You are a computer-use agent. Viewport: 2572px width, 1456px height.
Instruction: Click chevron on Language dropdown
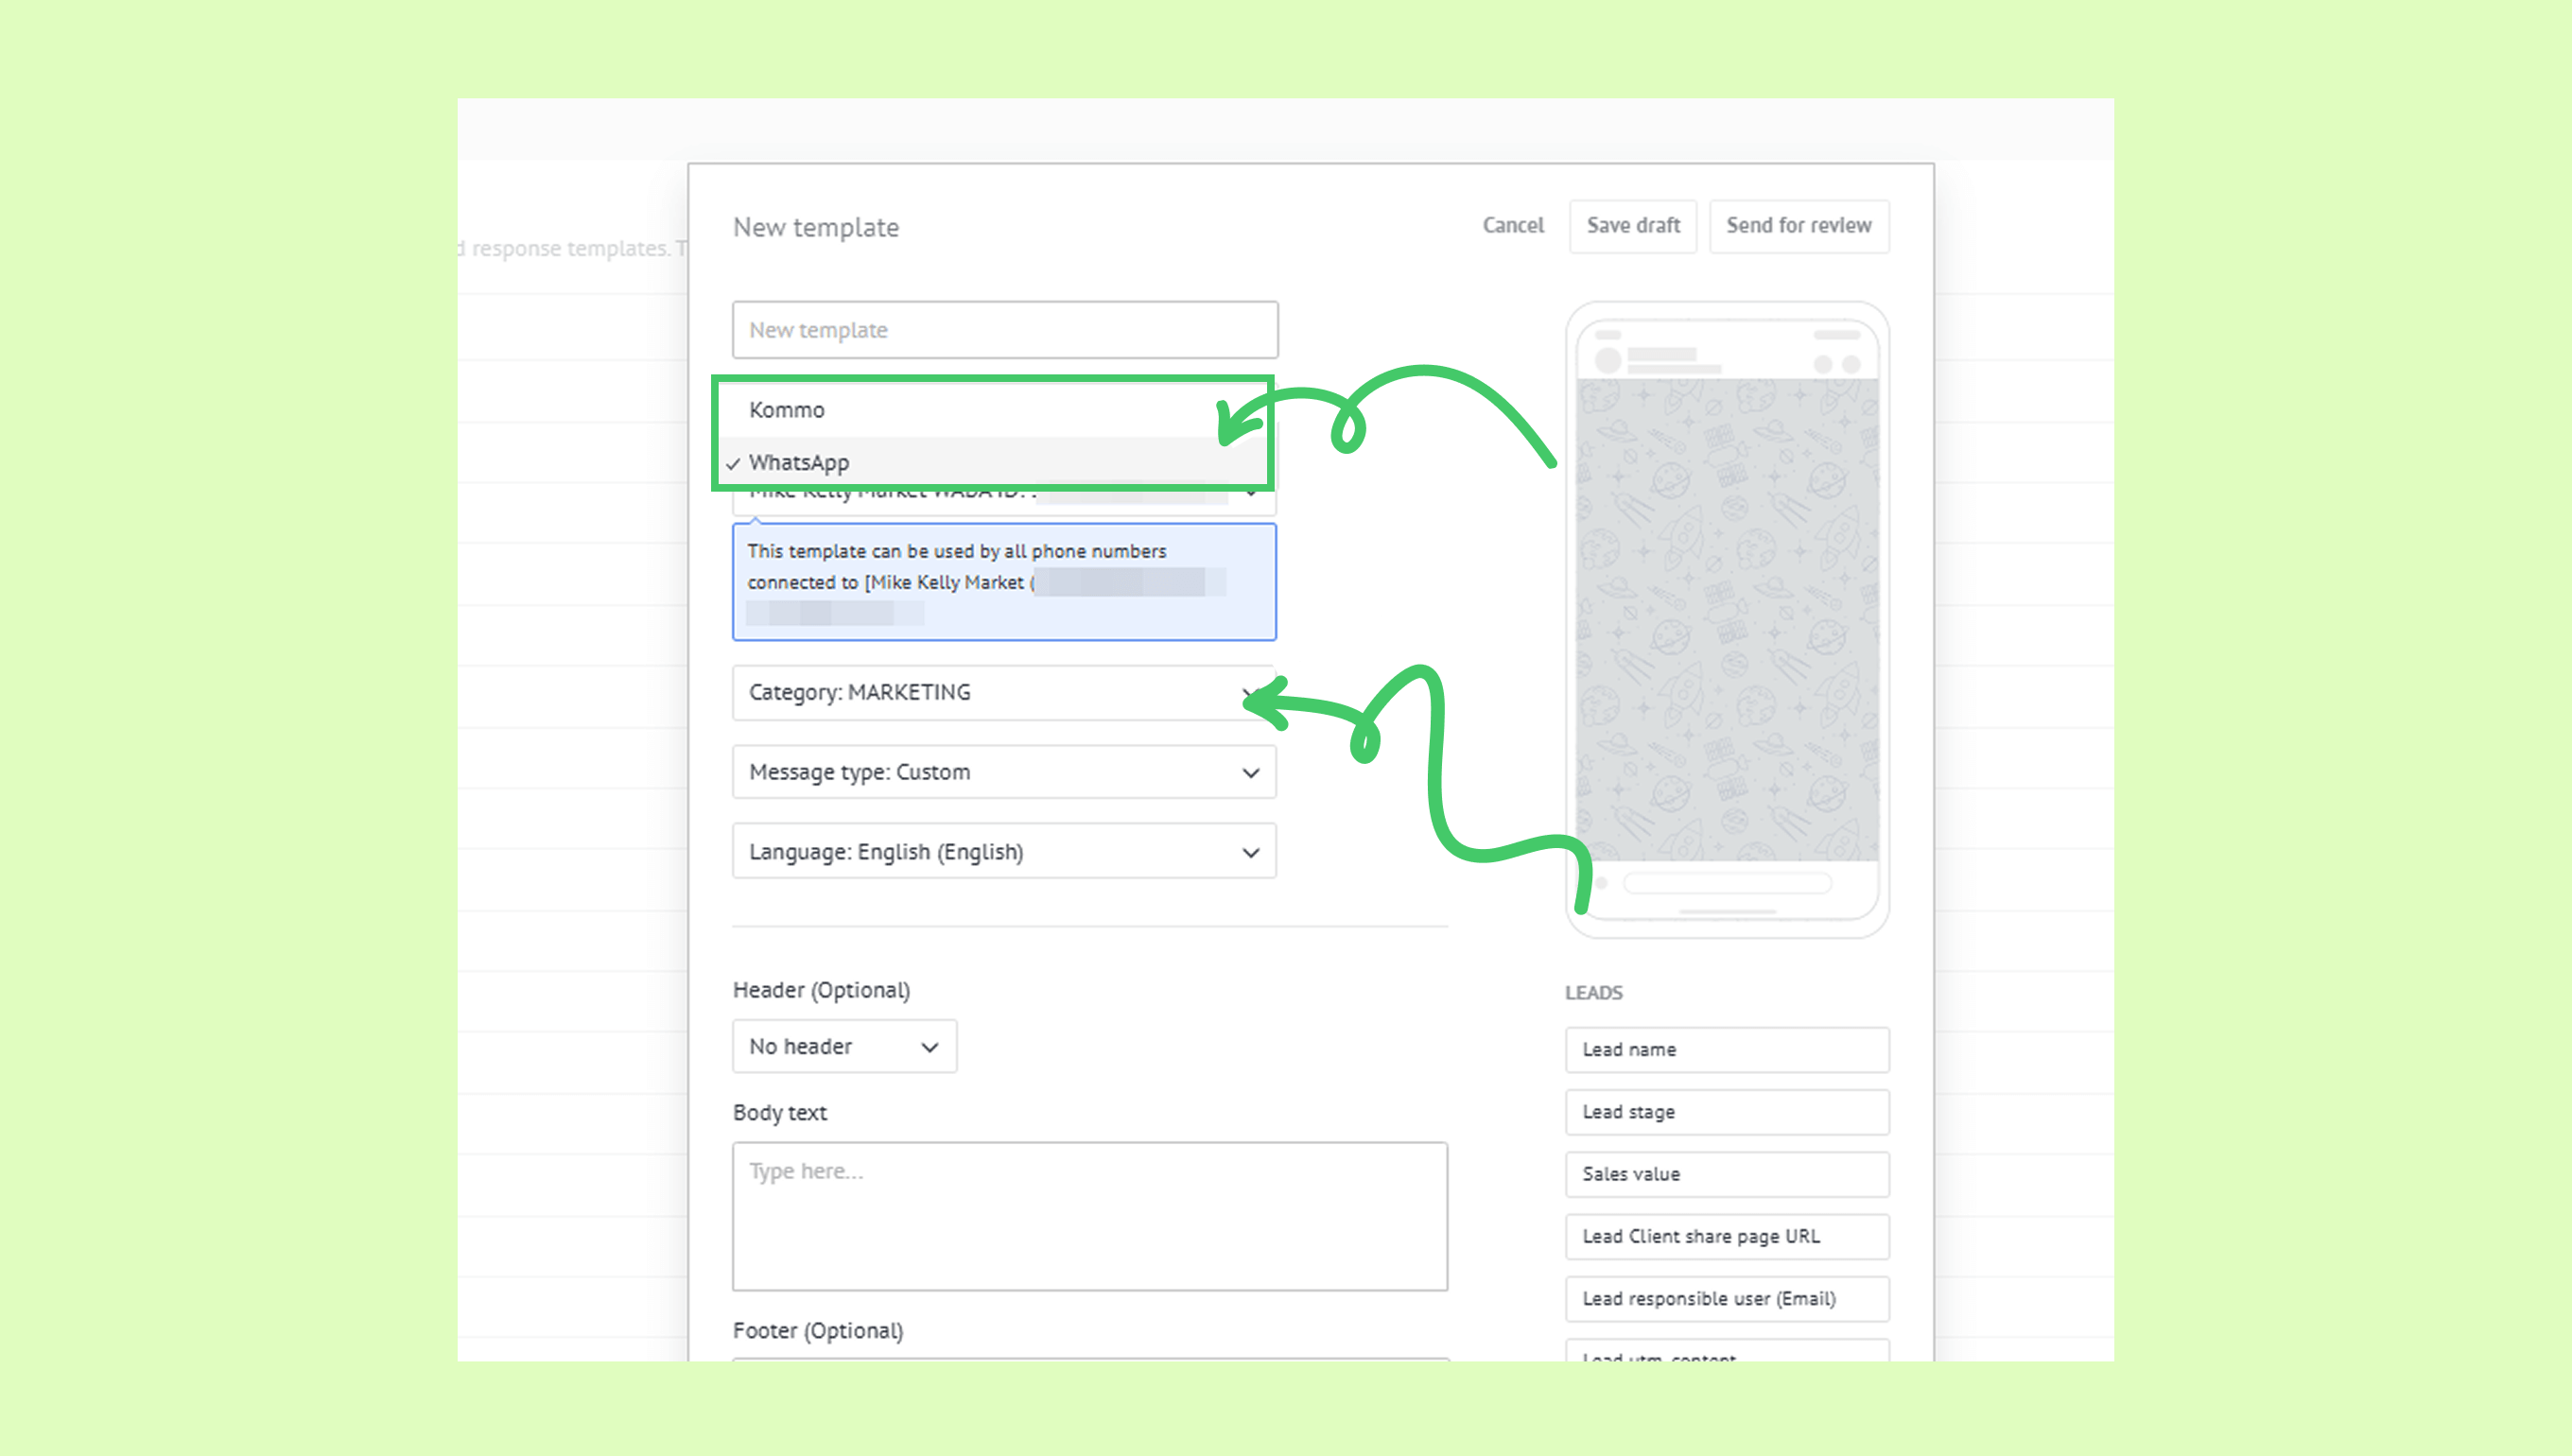pyautogui.click(x=1250, y=853)
